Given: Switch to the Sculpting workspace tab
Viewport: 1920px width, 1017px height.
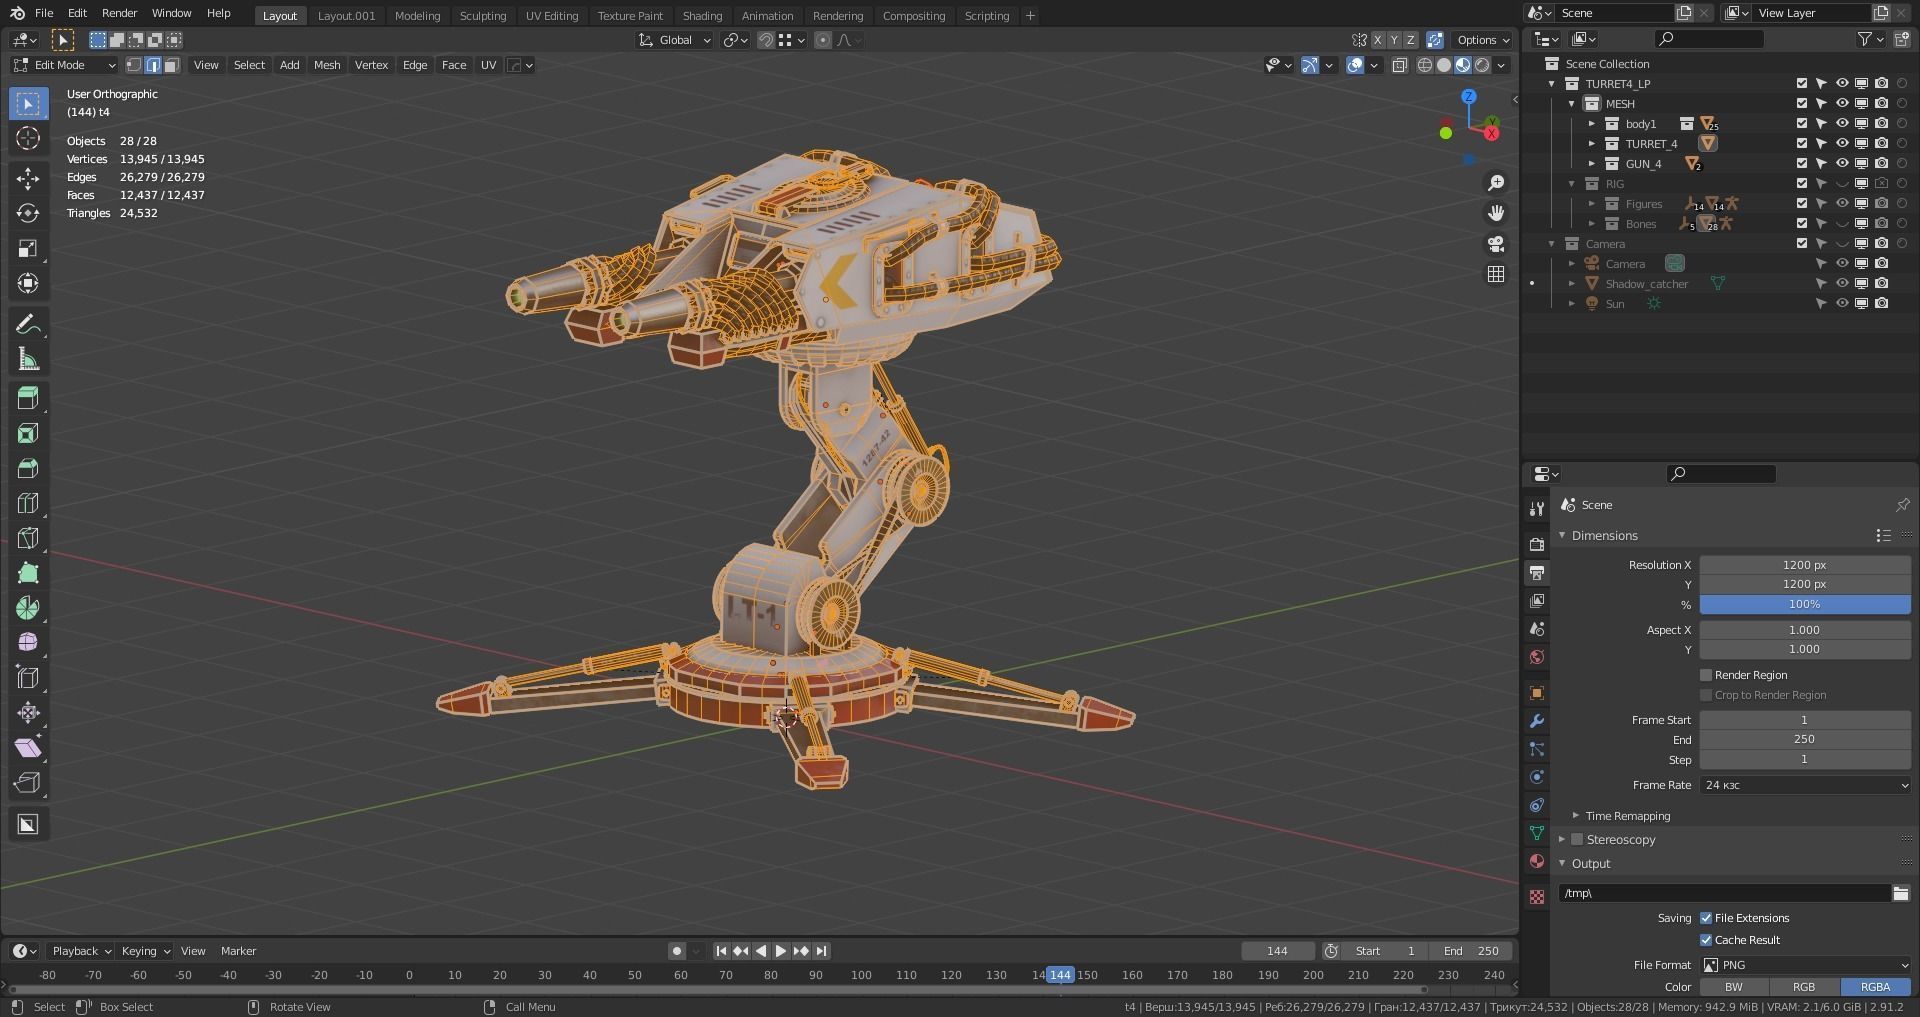Looking at the screenshot, I should [483, 16].
